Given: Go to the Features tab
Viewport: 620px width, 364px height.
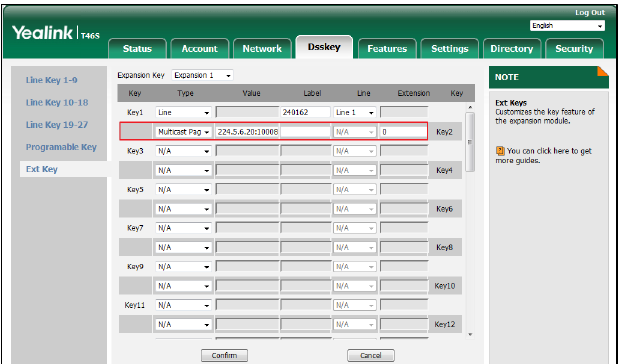Looking at the screenshot, I should (x=387, y=49).
